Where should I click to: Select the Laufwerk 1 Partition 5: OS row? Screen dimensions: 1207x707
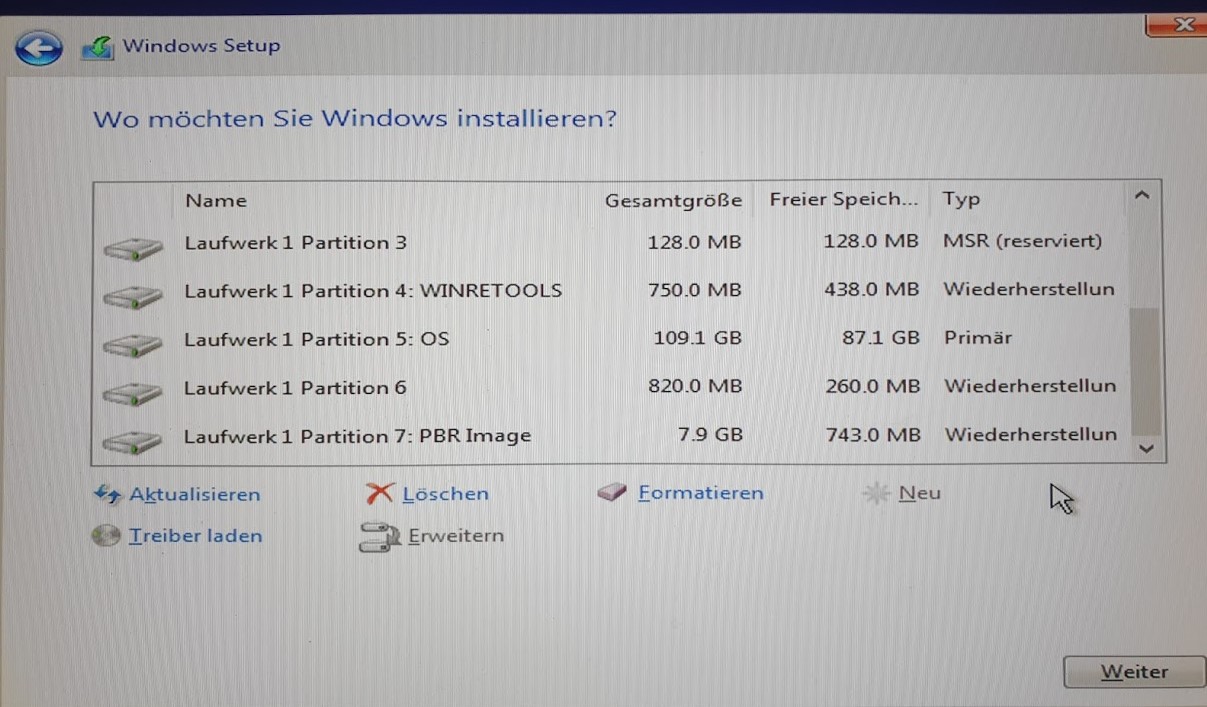pyautogui.click(x=316, y=339)
